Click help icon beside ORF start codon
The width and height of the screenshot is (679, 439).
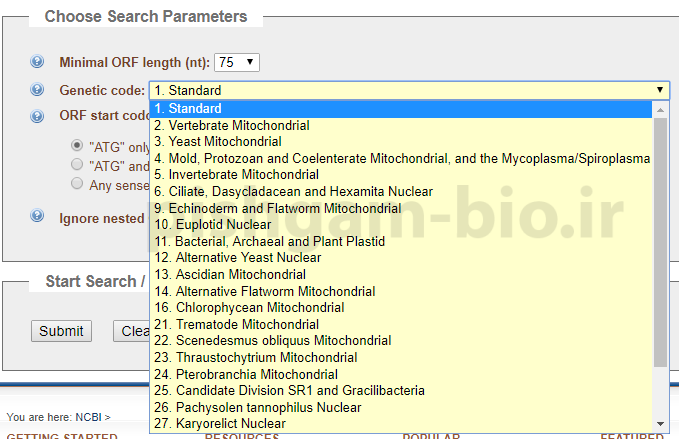[x=37, y=116]
